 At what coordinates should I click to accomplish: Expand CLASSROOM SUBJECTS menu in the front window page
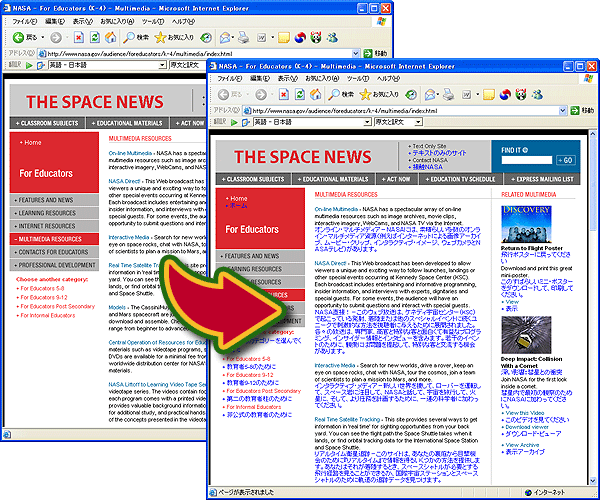pos(253,179)
